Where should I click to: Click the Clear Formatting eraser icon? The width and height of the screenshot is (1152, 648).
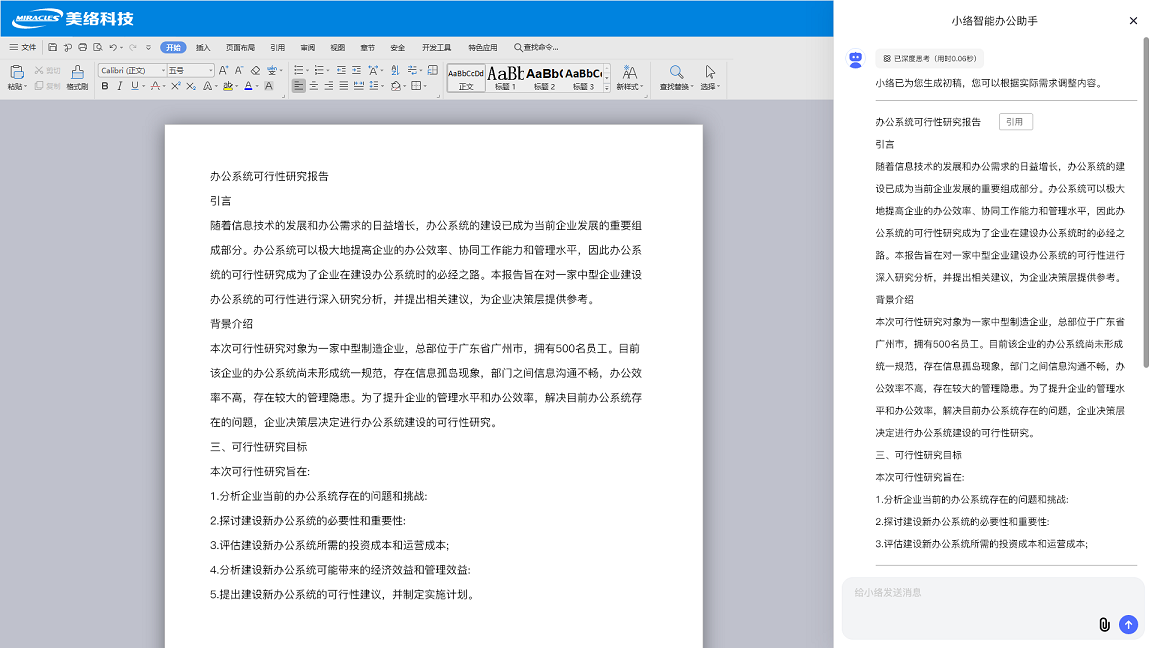coord(255,70)
